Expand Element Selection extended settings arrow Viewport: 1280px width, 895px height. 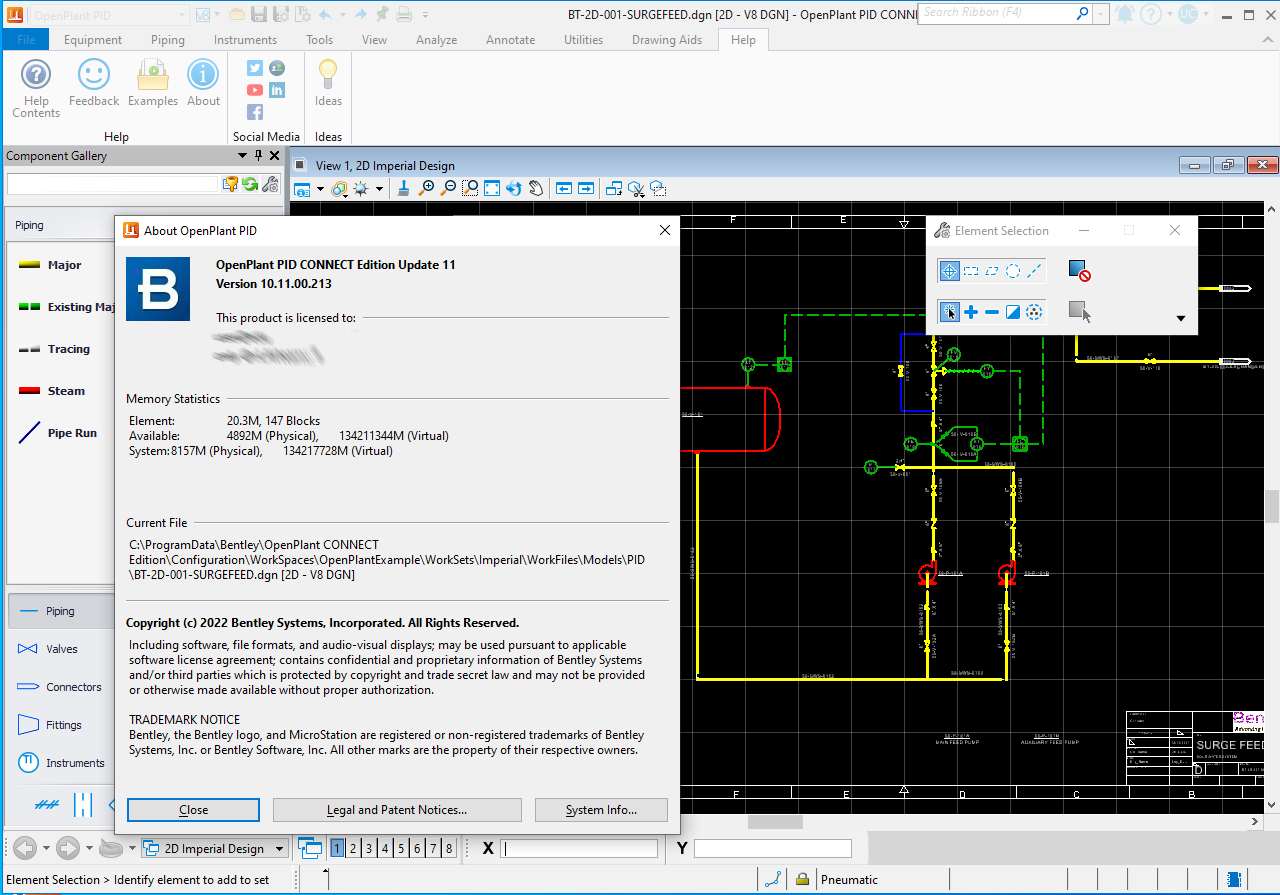1181,319
